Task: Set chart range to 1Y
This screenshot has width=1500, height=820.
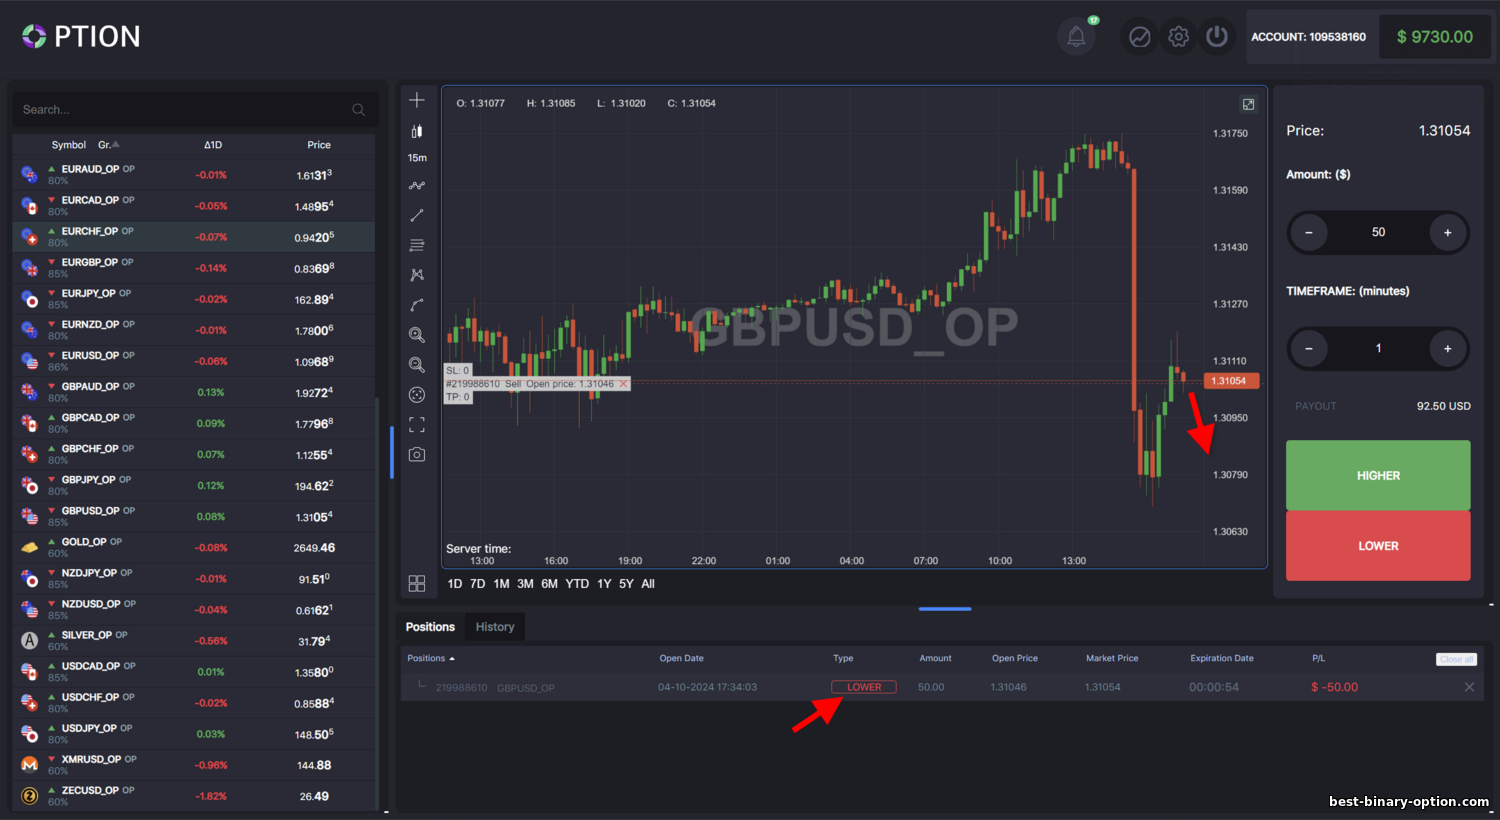Action: point(604,584)
